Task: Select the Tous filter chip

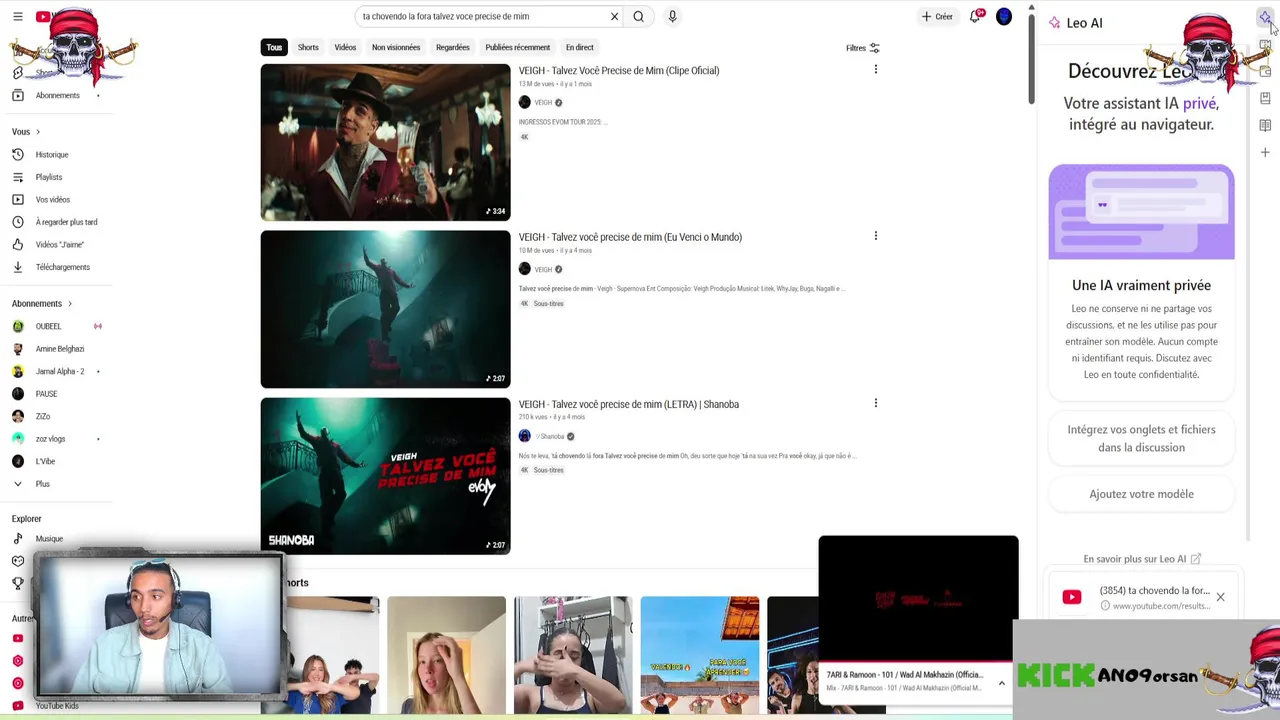Action: point(274,47)
